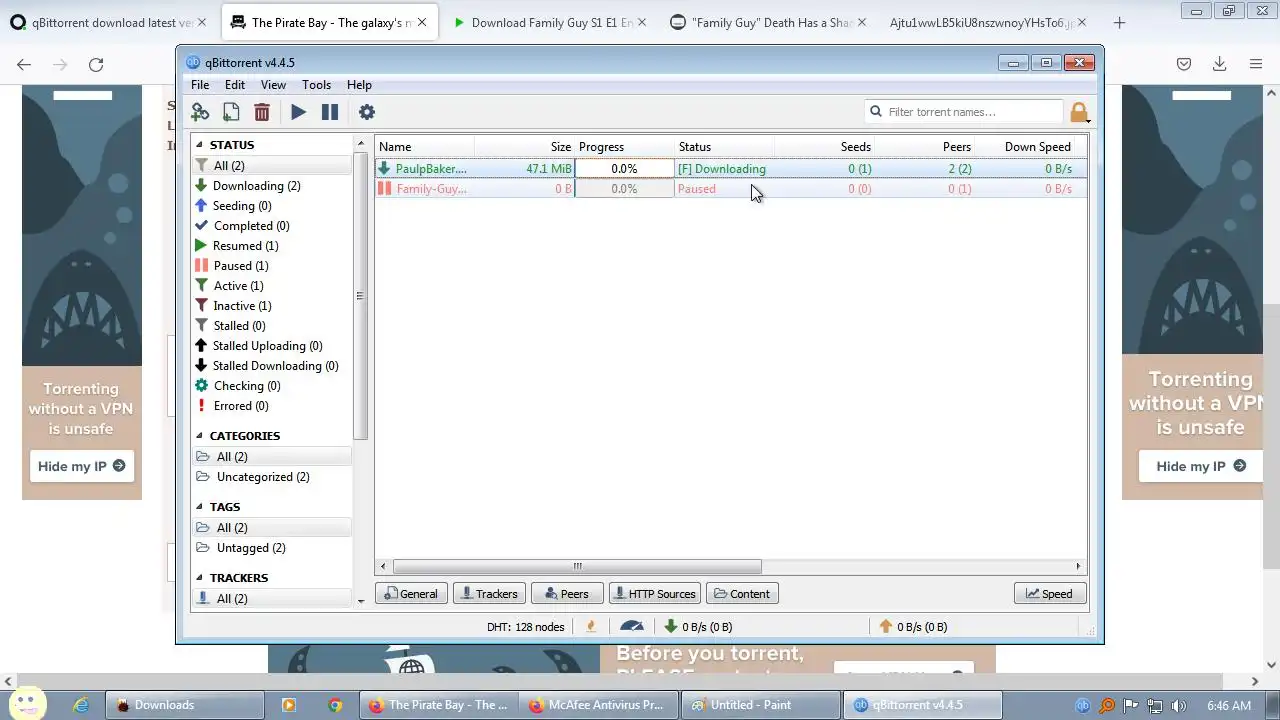The width and height of the screenshot is (1280, 720).
Task: Filter by Errored (0) status
Action: (240, 405)
